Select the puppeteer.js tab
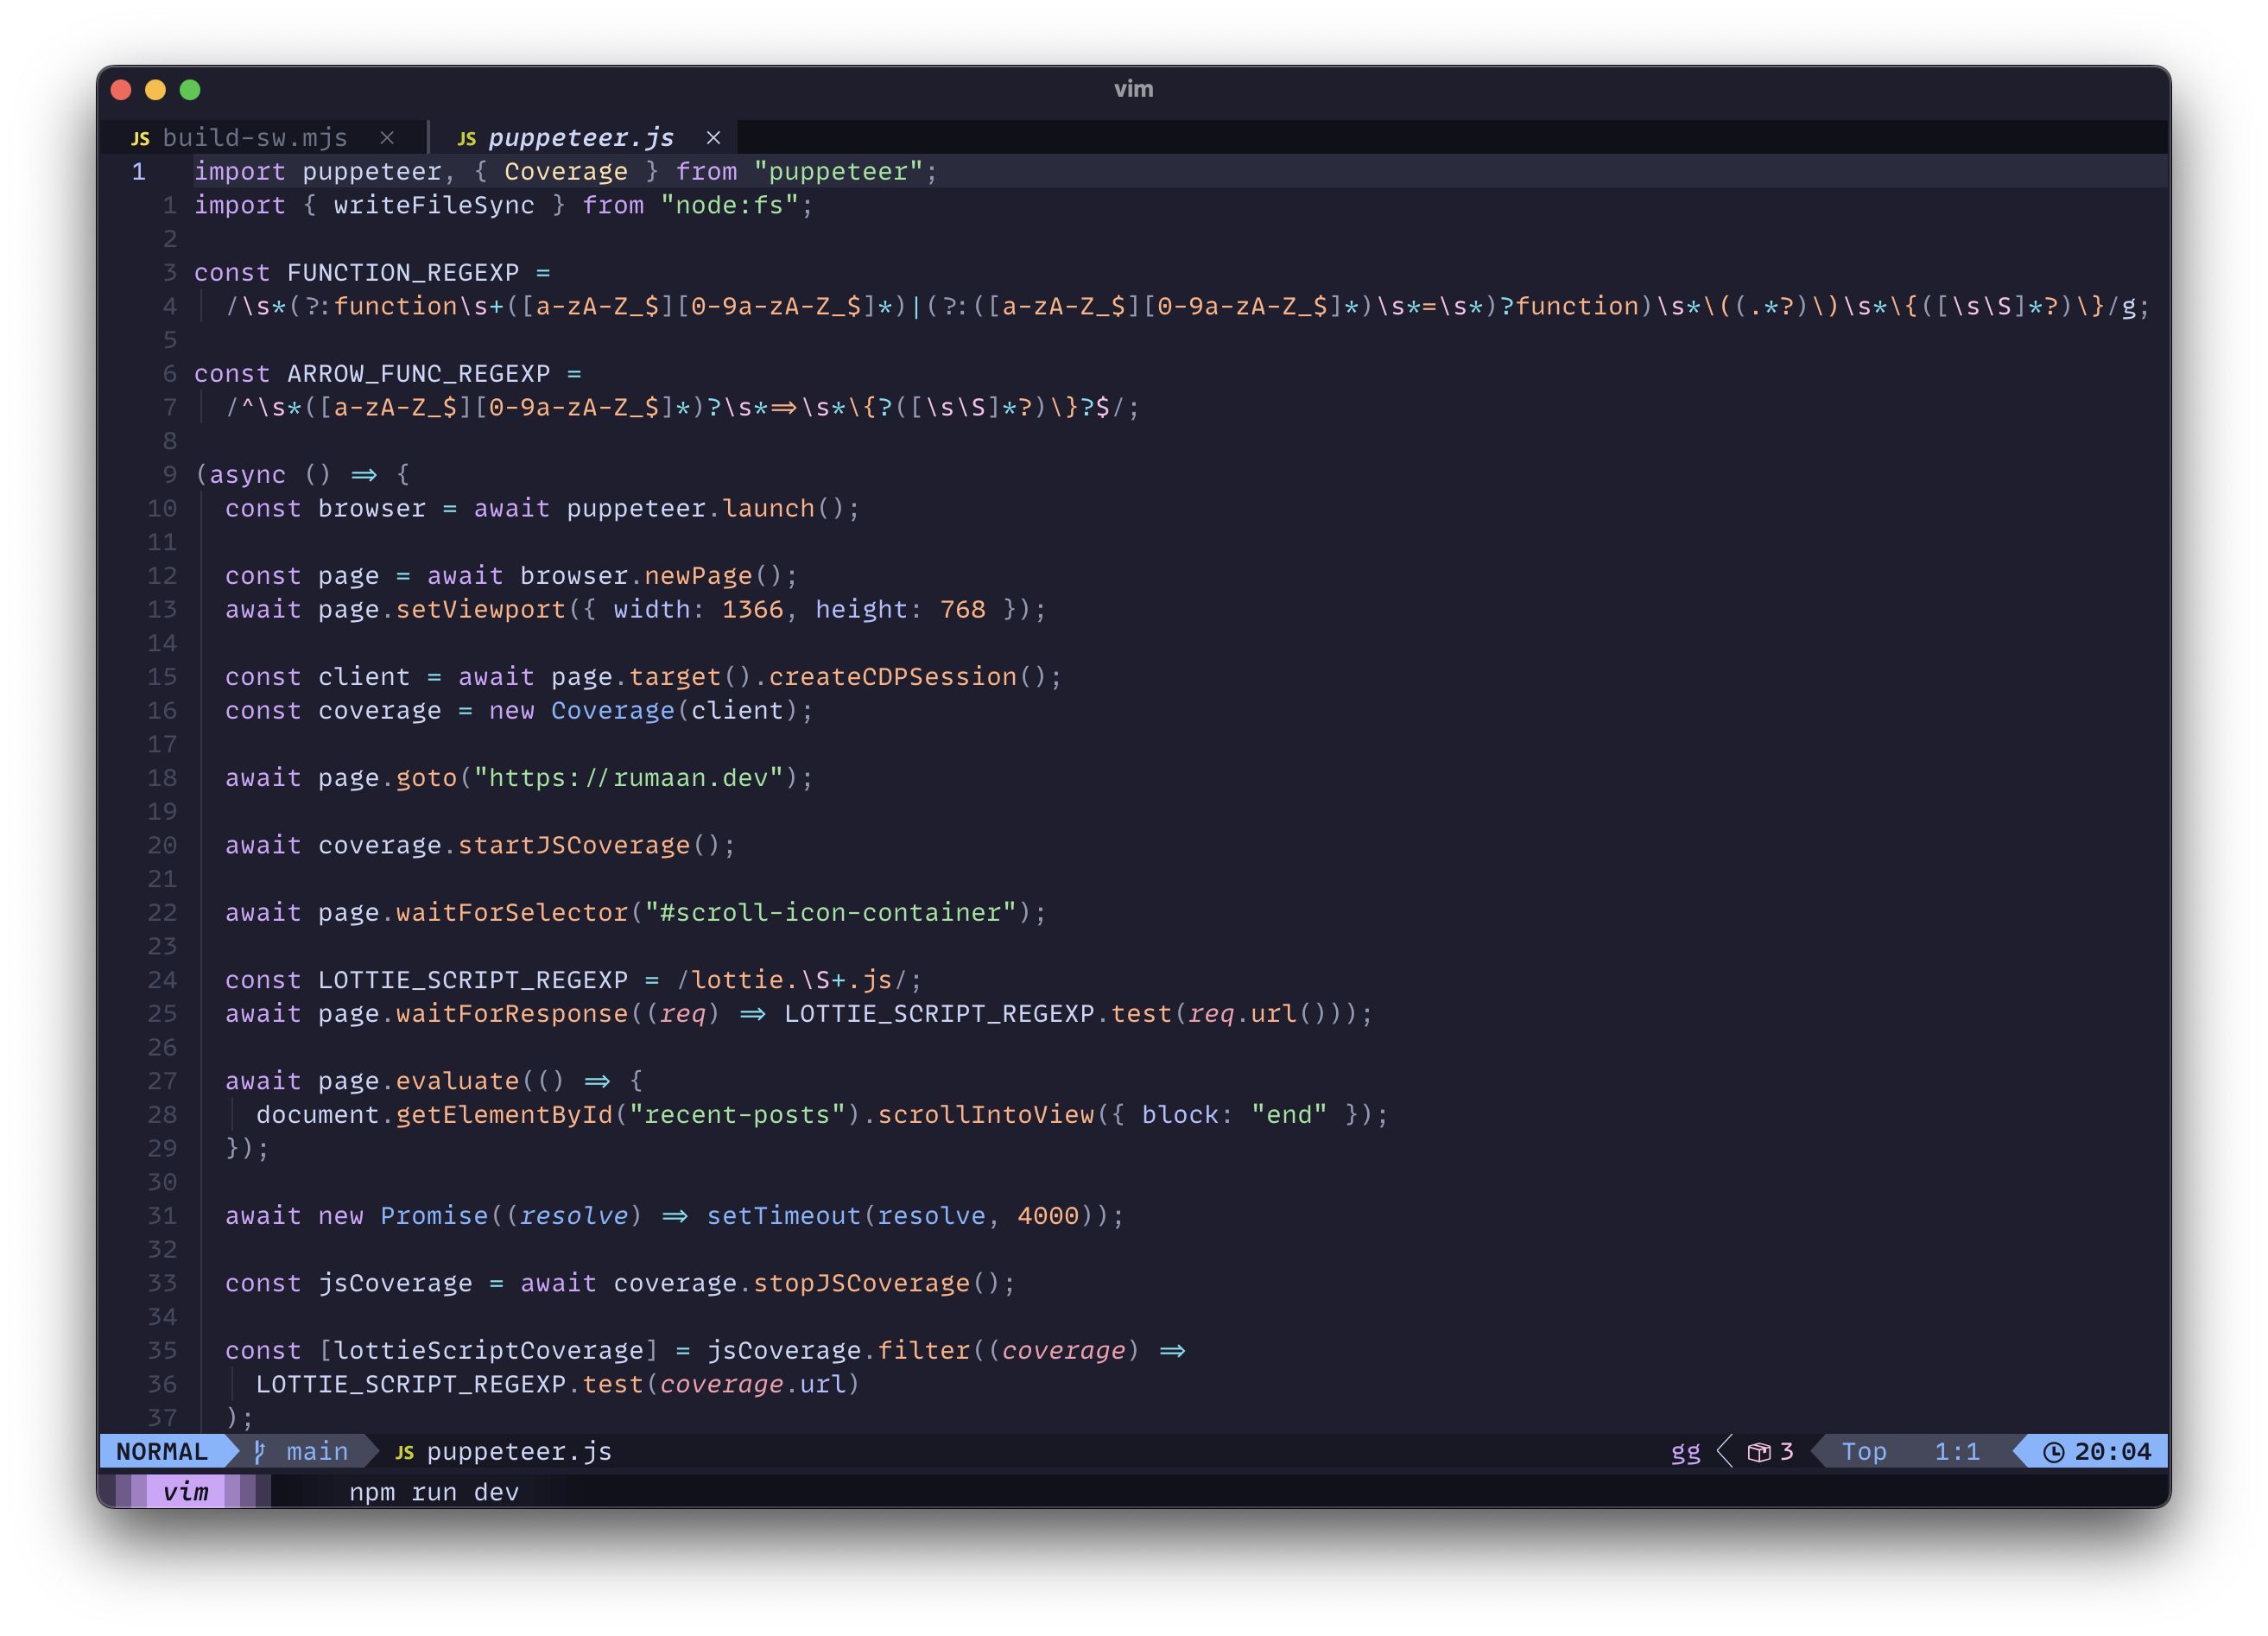The image size is (2268, 1636). tap(580, 138)
